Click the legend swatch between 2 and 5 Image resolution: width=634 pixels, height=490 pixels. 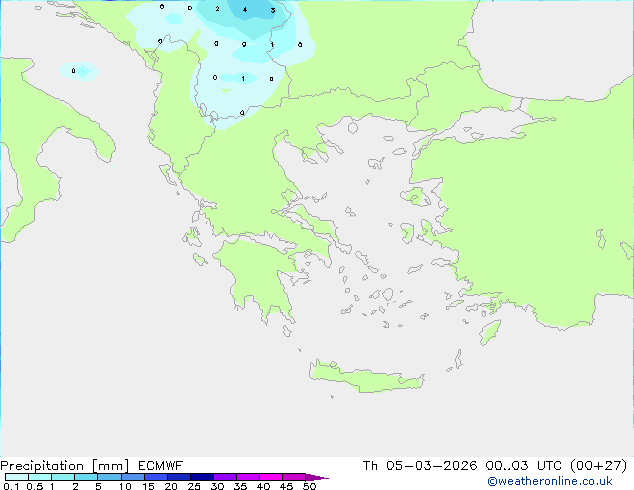click(x=86, y=477)
